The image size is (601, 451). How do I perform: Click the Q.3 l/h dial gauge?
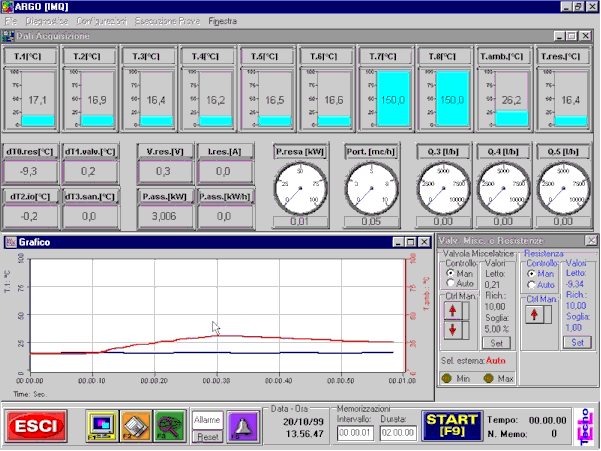coord(444,189)
